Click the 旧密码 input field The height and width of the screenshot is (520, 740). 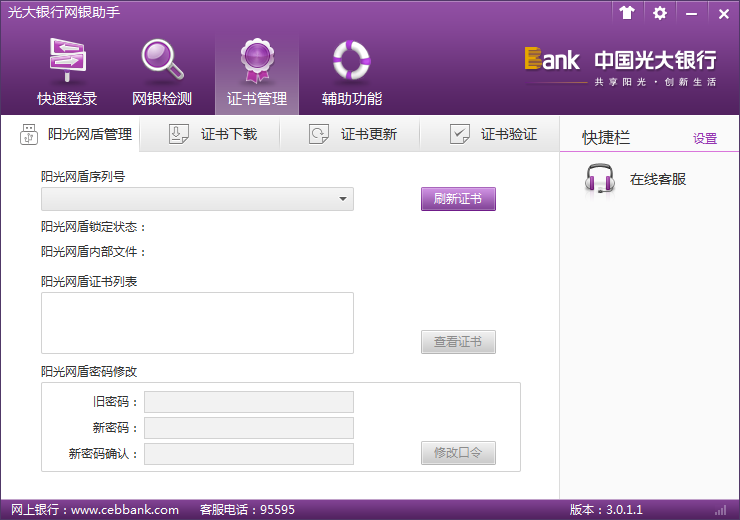[x=249, y=402]
